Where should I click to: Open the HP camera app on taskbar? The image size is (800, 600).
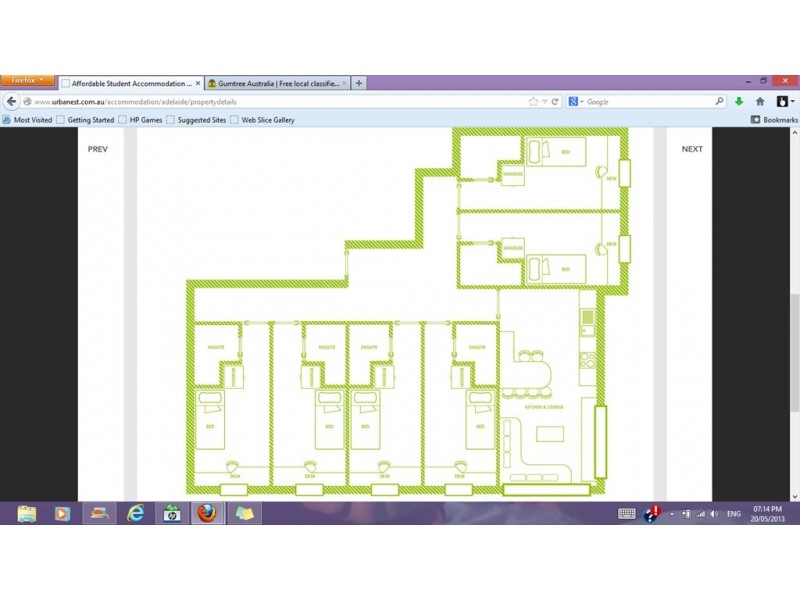point(172,513)
